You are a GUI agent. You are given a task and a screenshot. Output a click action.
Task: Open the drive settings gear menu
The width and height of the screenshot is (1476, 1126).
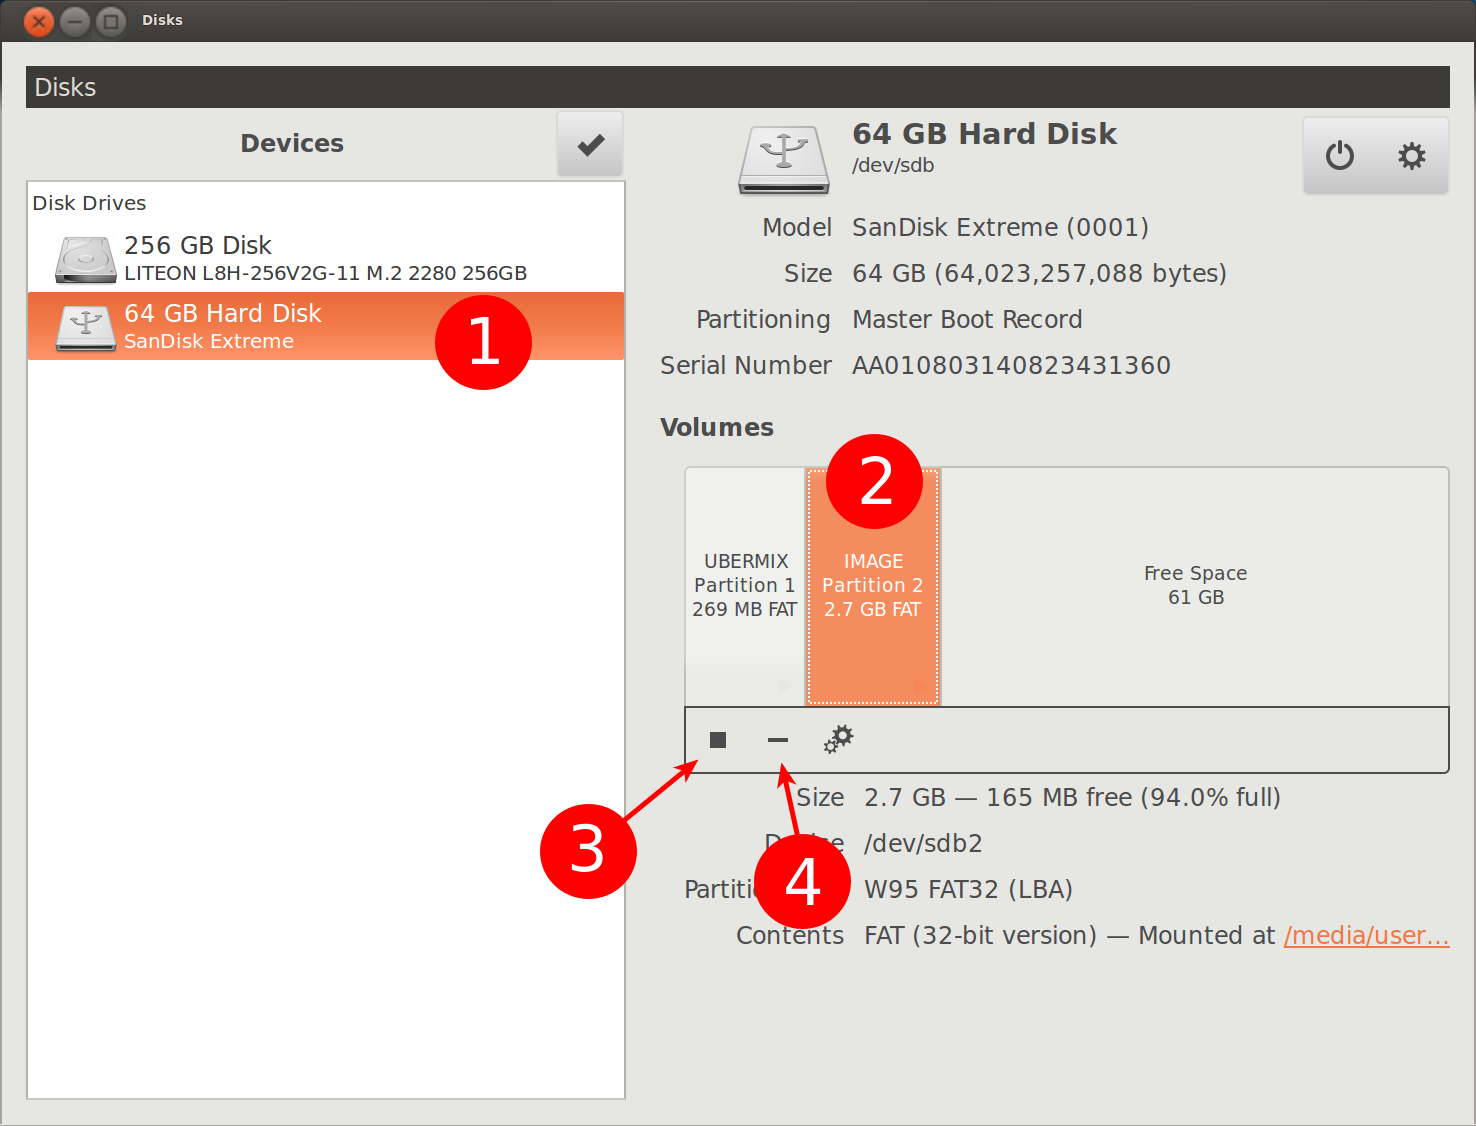[1411, 156]
